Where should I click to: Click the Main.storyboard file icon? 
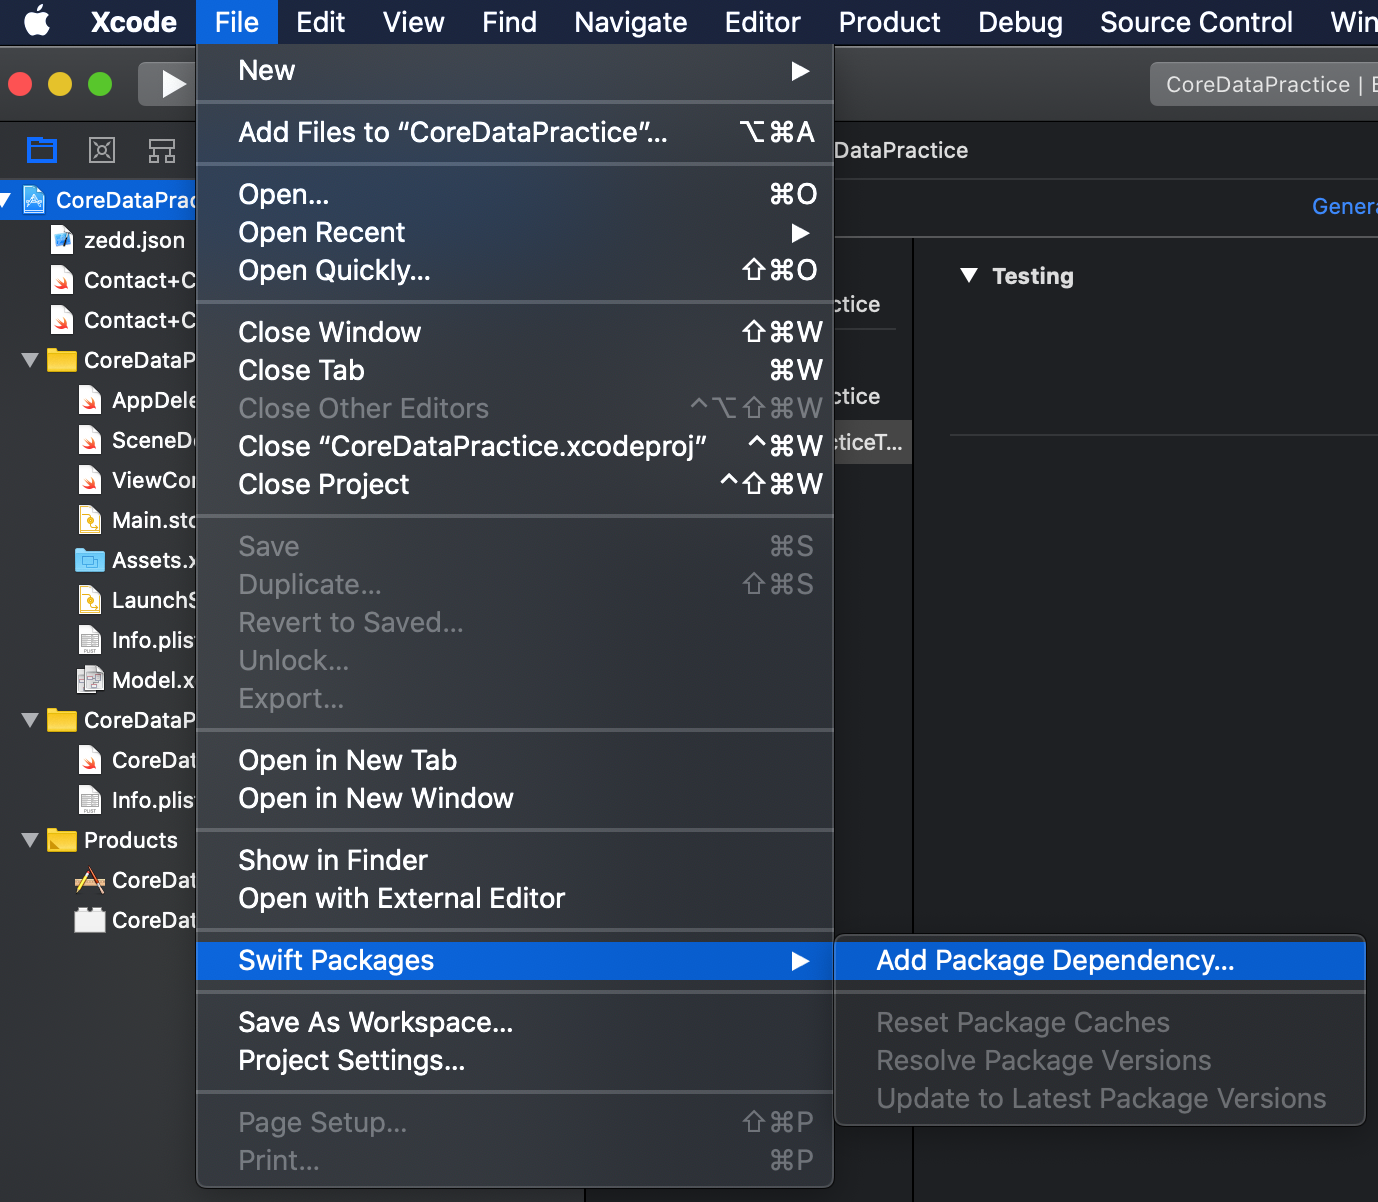[x=90, y=520]
